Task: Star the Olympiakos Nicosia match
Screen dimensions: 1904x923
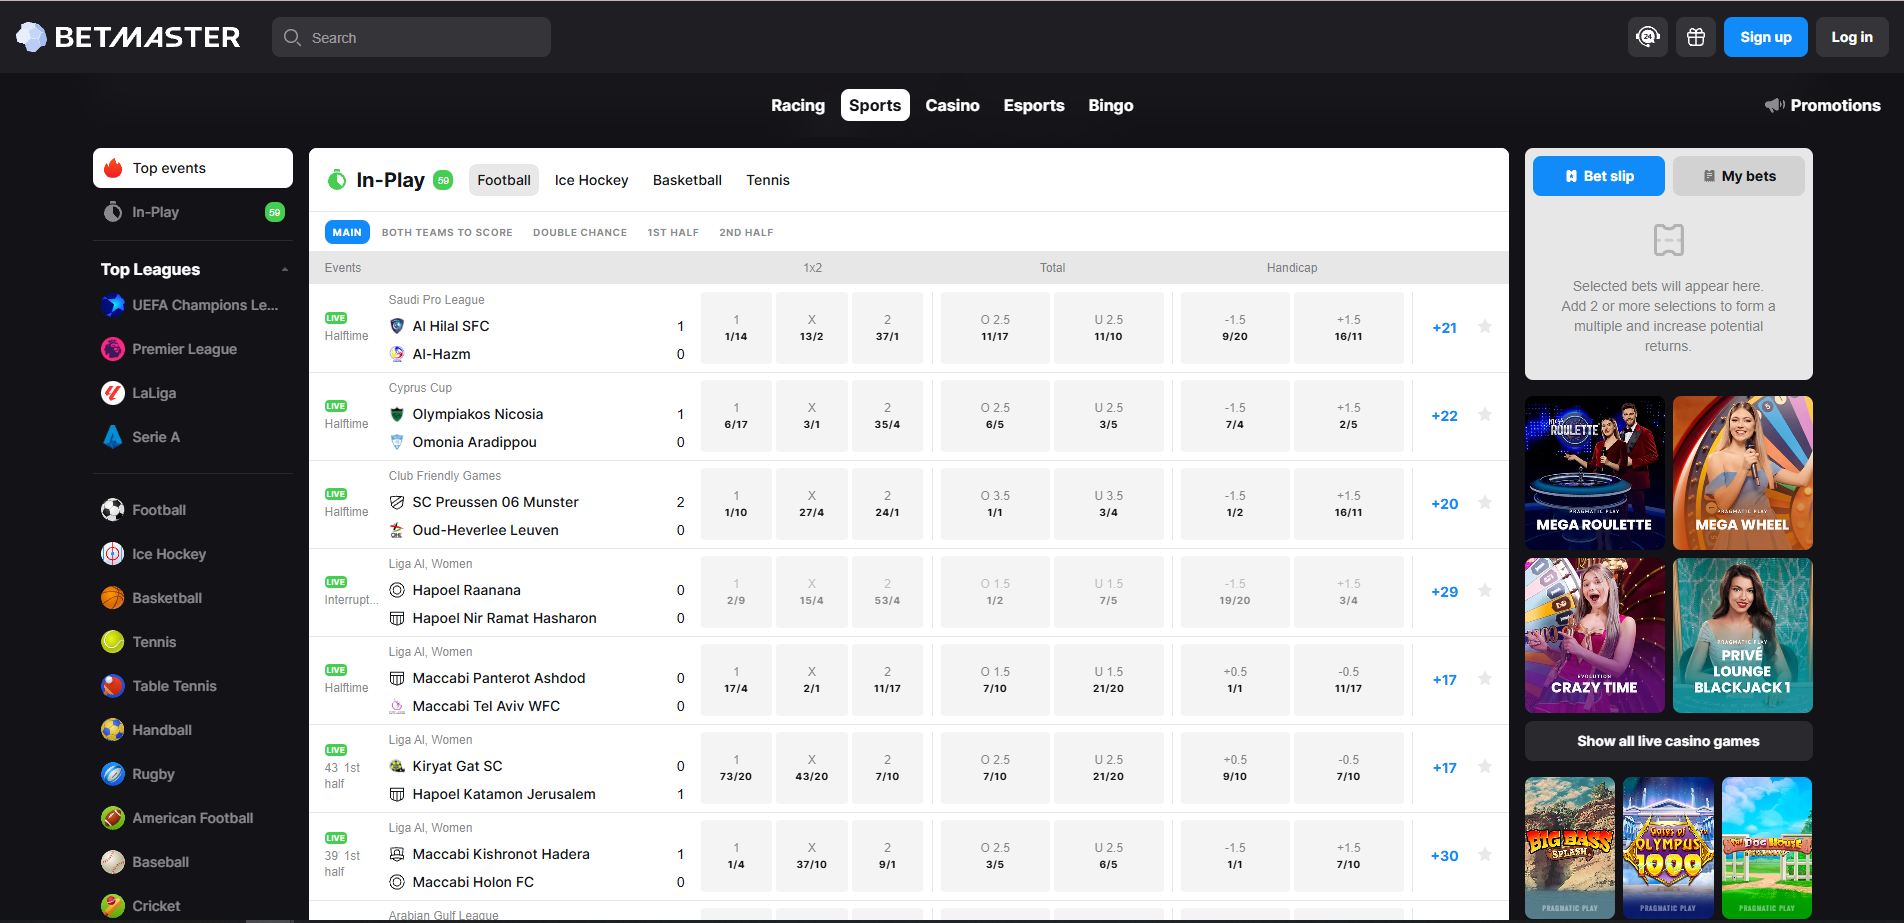Action: tap(1485, 415)
